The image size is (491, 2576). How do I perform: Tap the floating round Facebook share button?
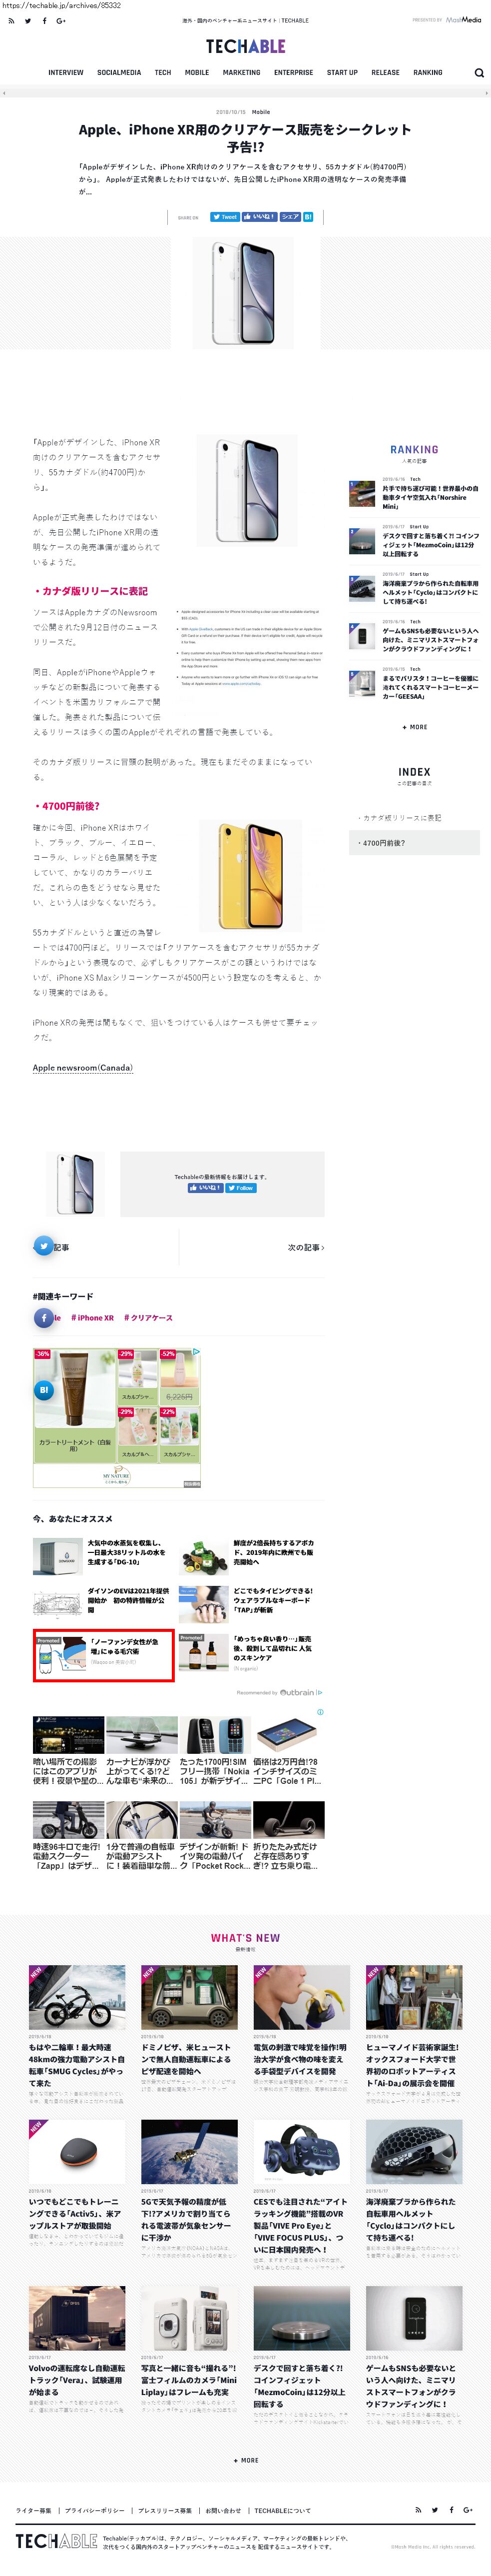(43, 1318)
